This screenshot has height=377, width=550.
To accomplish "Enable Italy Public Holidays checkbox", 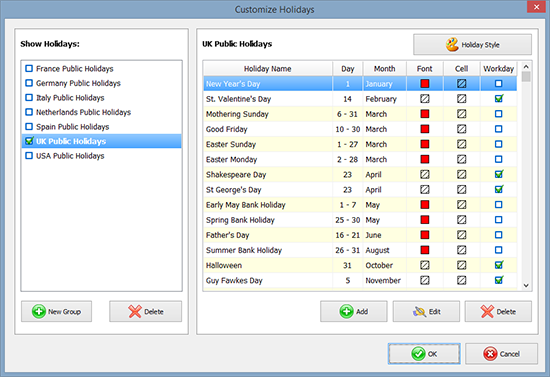I will [x=29, y=97].
